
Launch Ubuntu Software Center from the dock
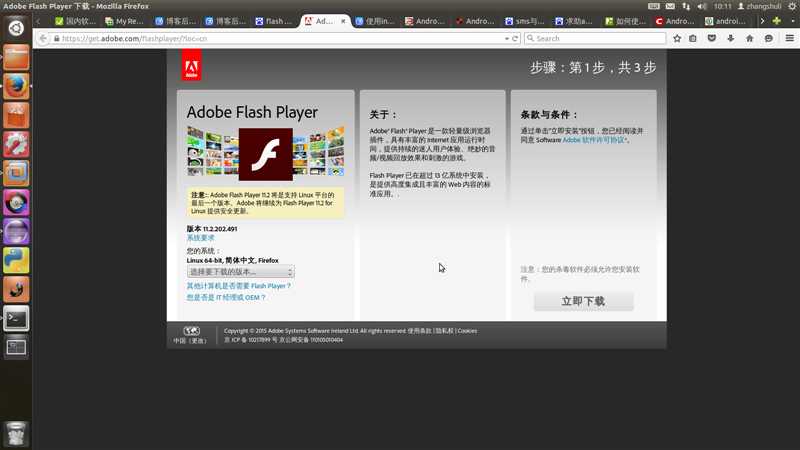(x=16, y=115)
